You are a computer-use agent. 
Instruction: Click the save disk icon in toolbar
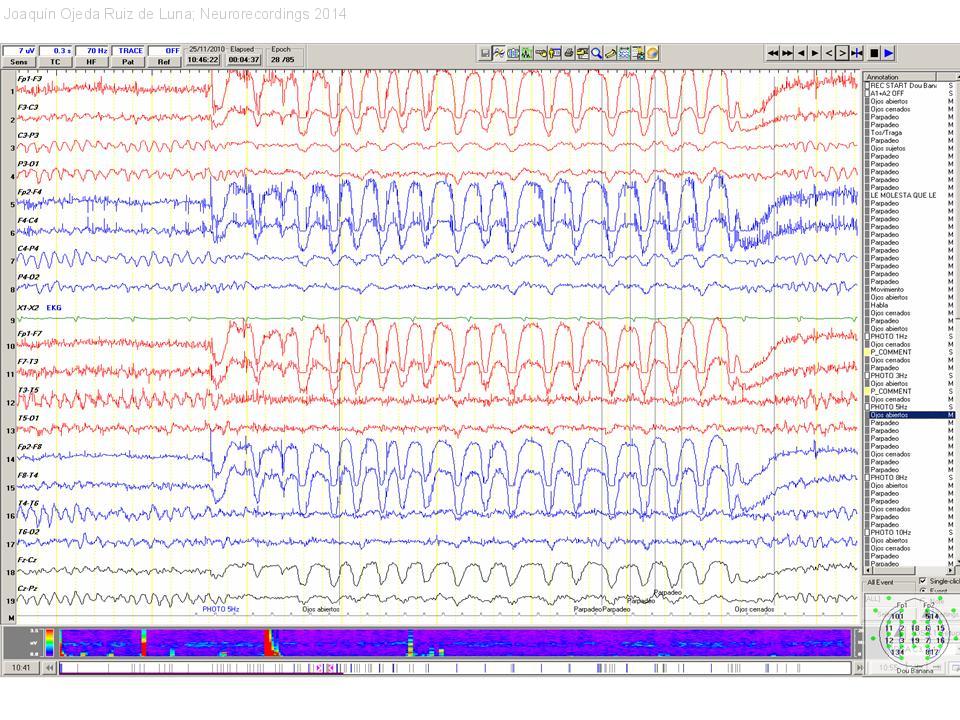coord(485,53)
